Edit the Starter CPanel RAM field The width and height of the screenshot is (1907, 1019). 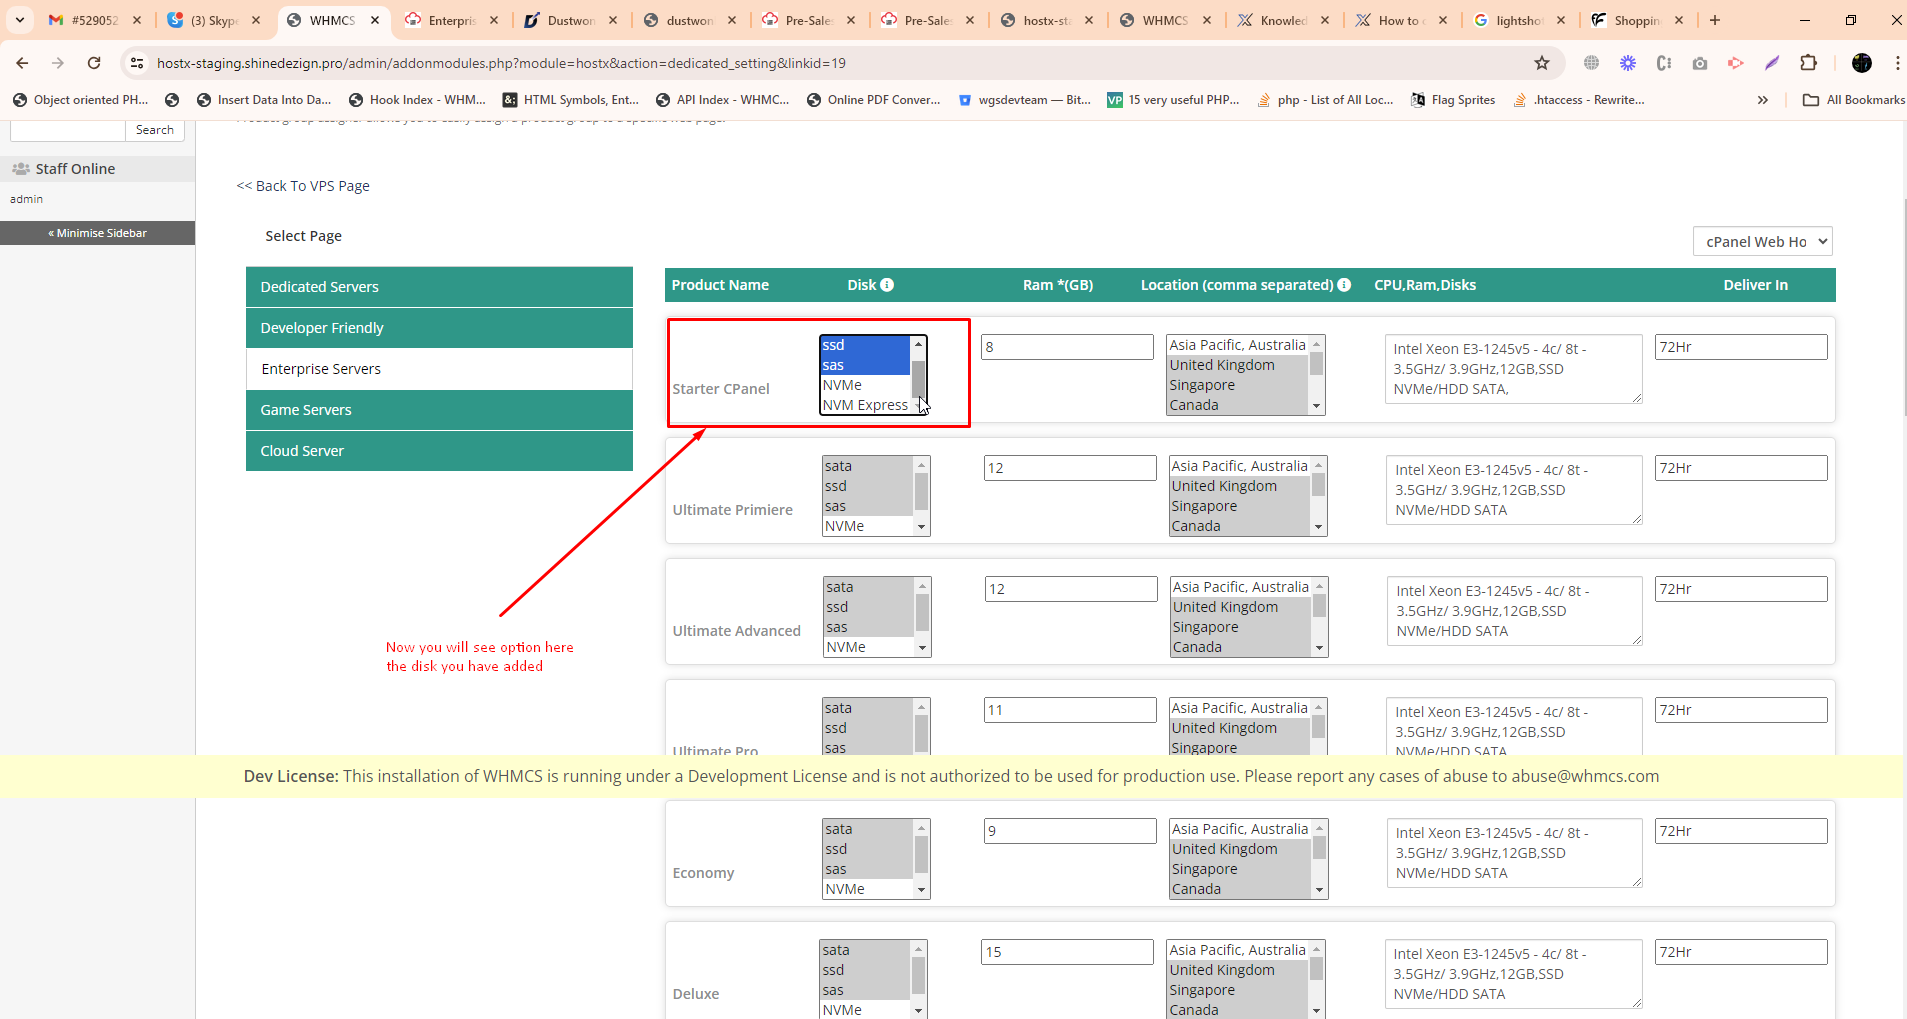coord(1066,347)
